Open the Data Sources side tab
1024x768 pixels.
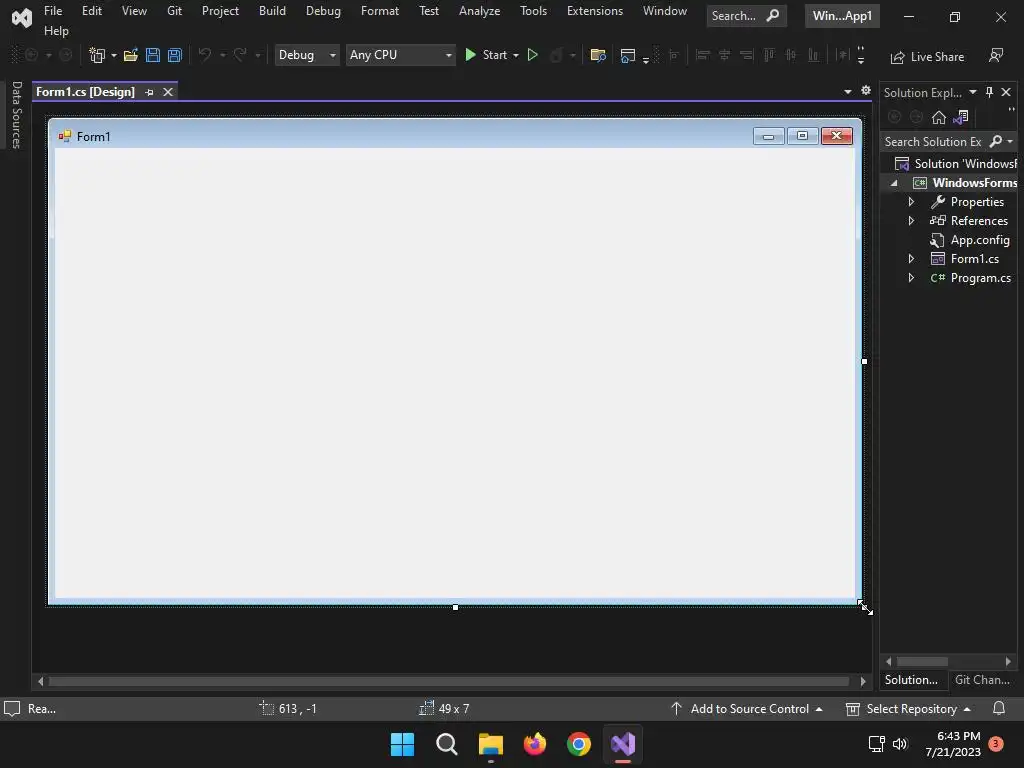(16, 115)
